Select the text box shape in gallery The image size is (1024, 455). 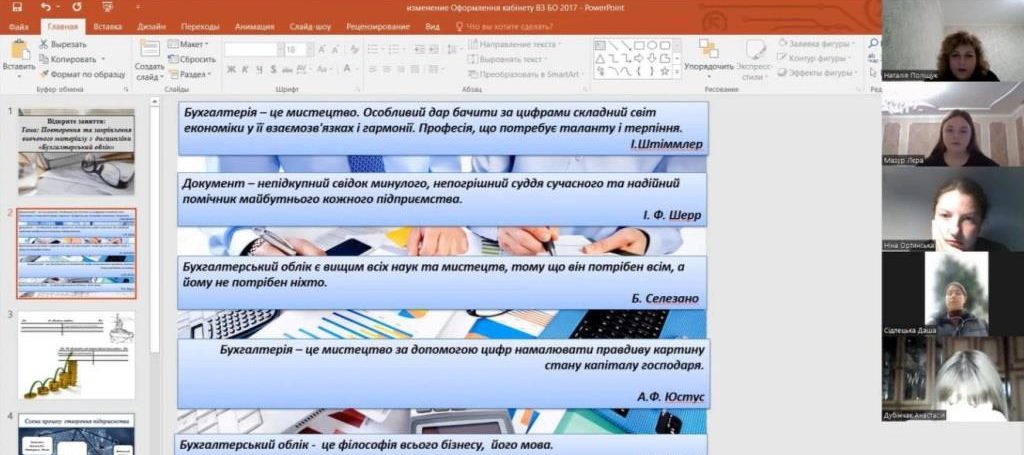click(x=600, y=45)
